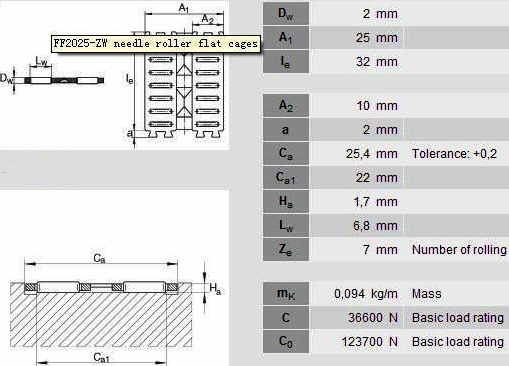Select the 0,094 kg/m mass value
Viewport: 509px width, 366px height.
366,294
